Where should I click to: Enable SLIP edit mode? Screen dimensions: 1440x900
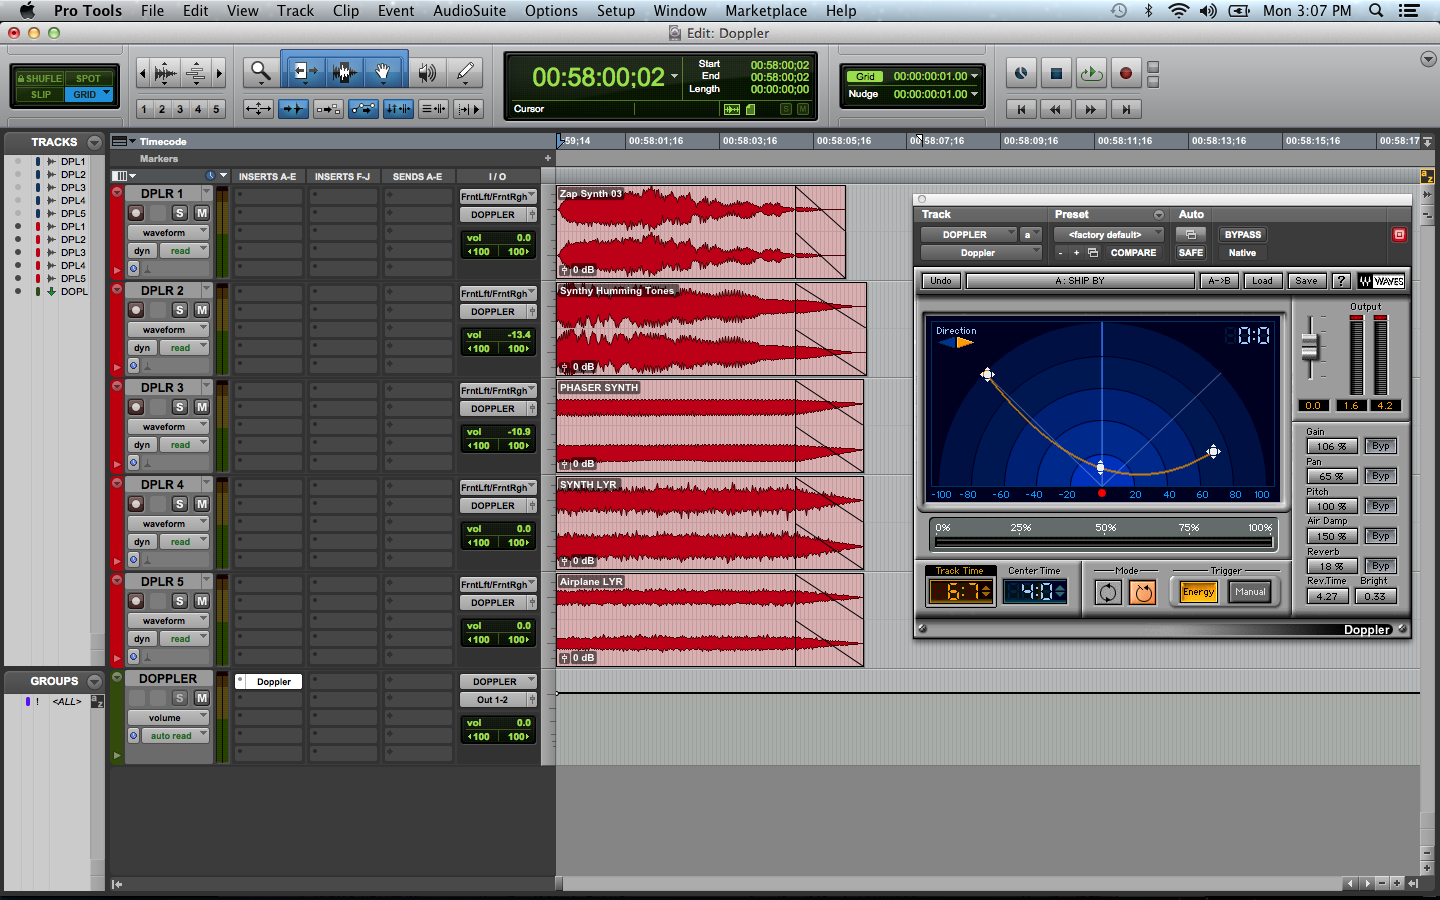pyautogui.click(x=40, y=95)
